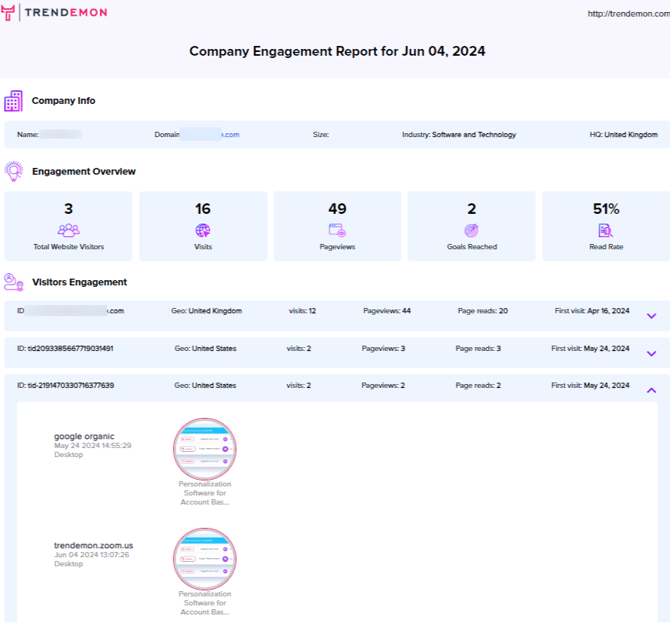The image size is (670, 622).
Task: Click the Goals Reached target icon
Action: (471, 230)
